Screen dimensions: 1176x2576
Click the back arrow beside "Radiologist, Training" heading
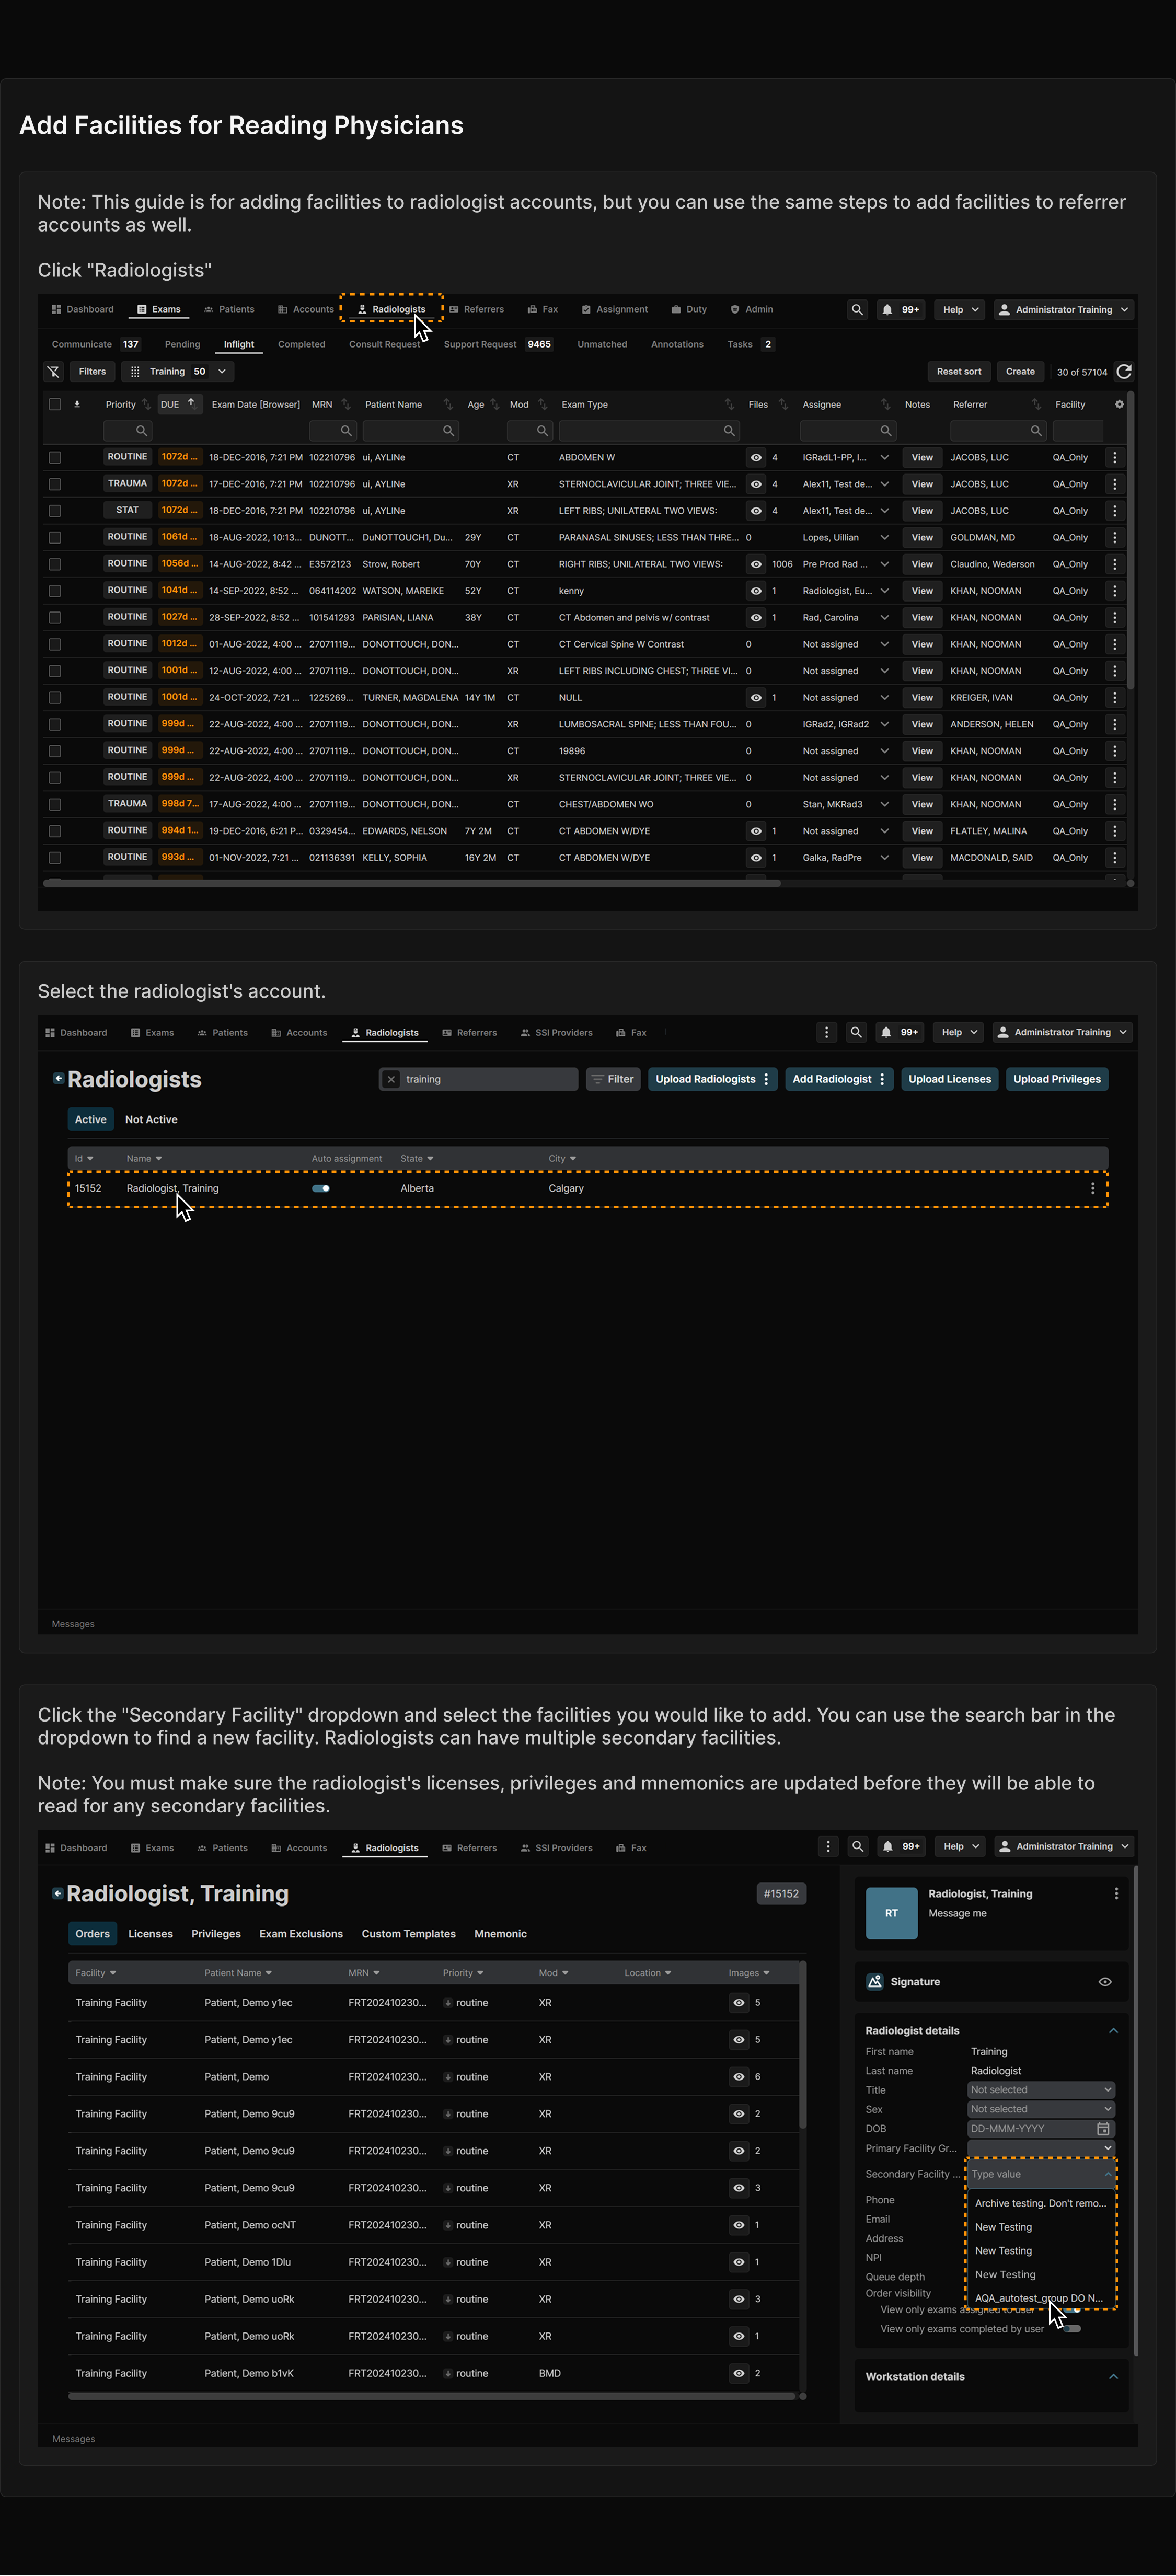point(58,1892)
